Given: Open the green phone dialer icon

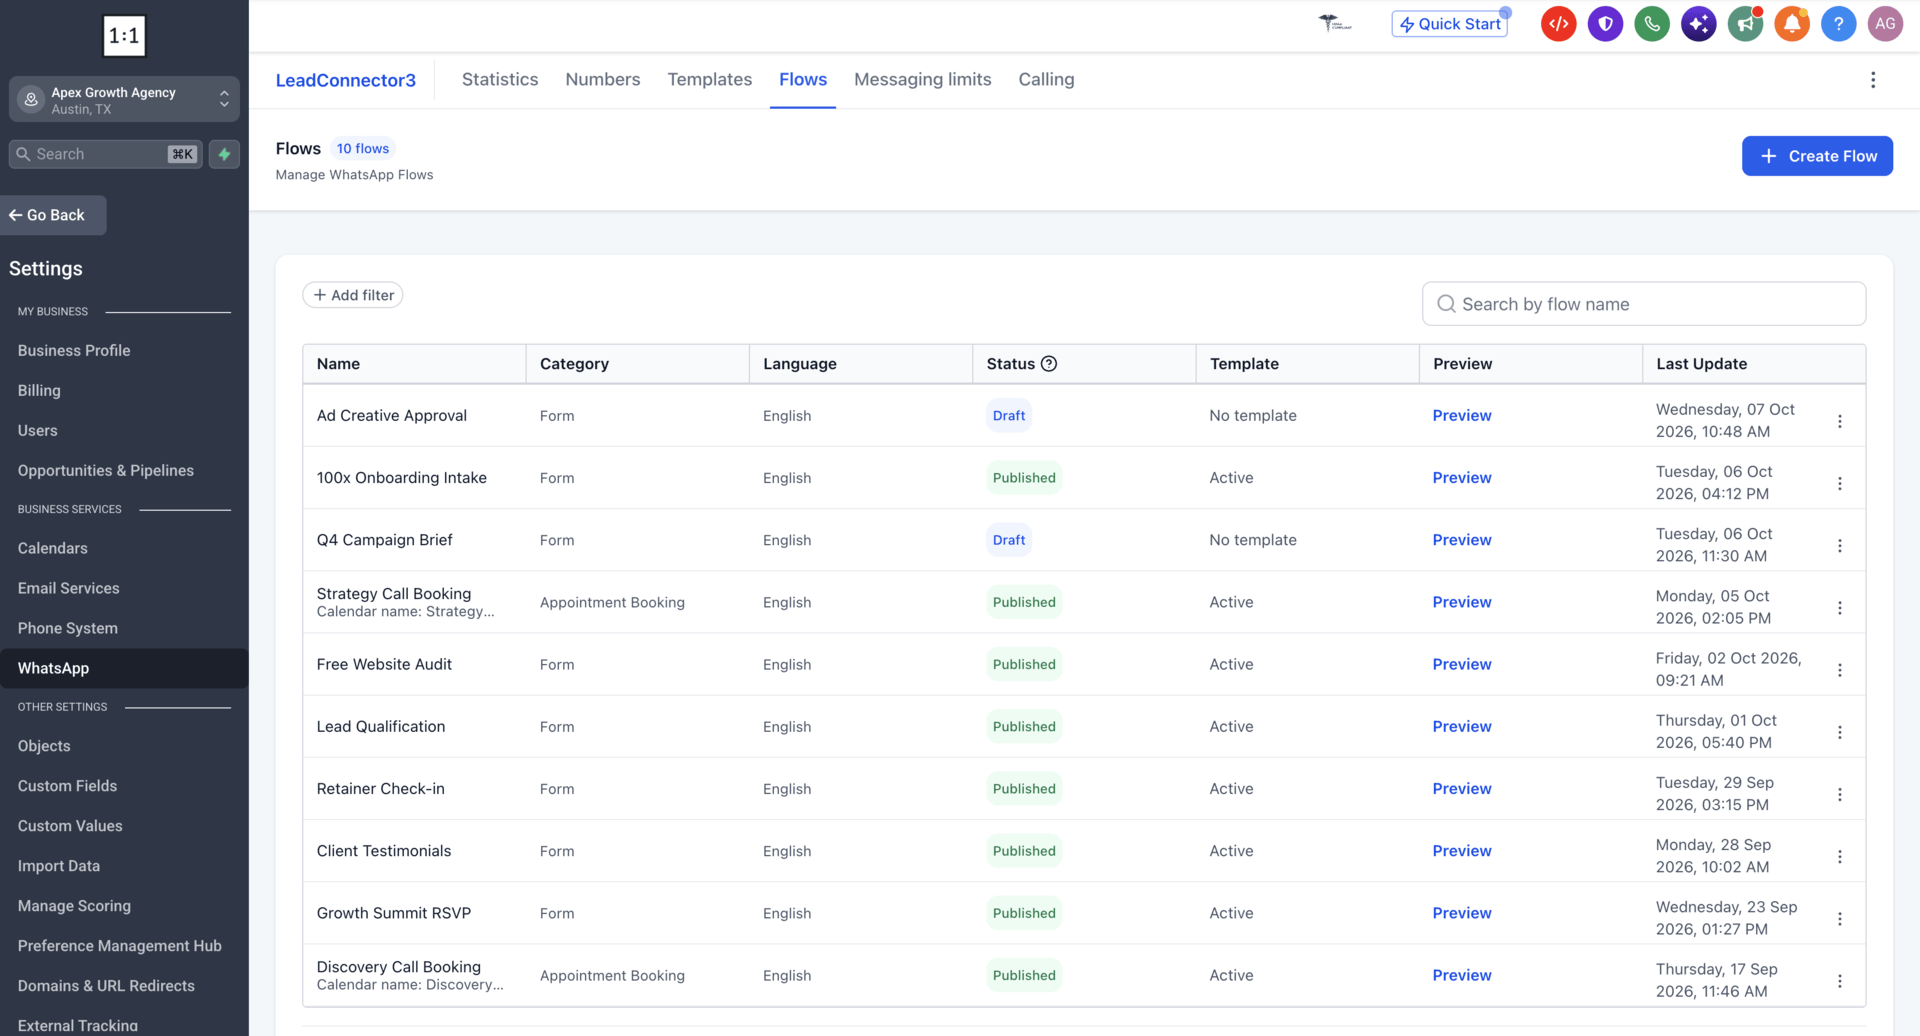Looking at the screenshot, I should pyautogui.click(x=1652, y=24).
